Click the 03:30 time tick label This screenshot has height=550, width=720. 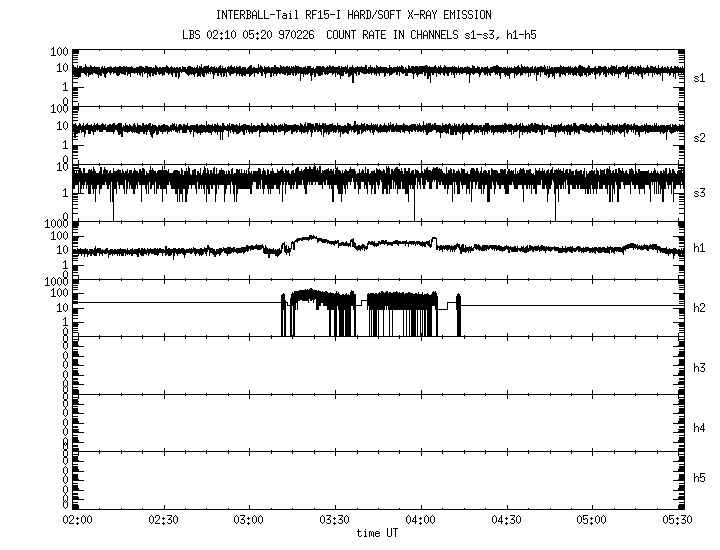coord(335,521)
